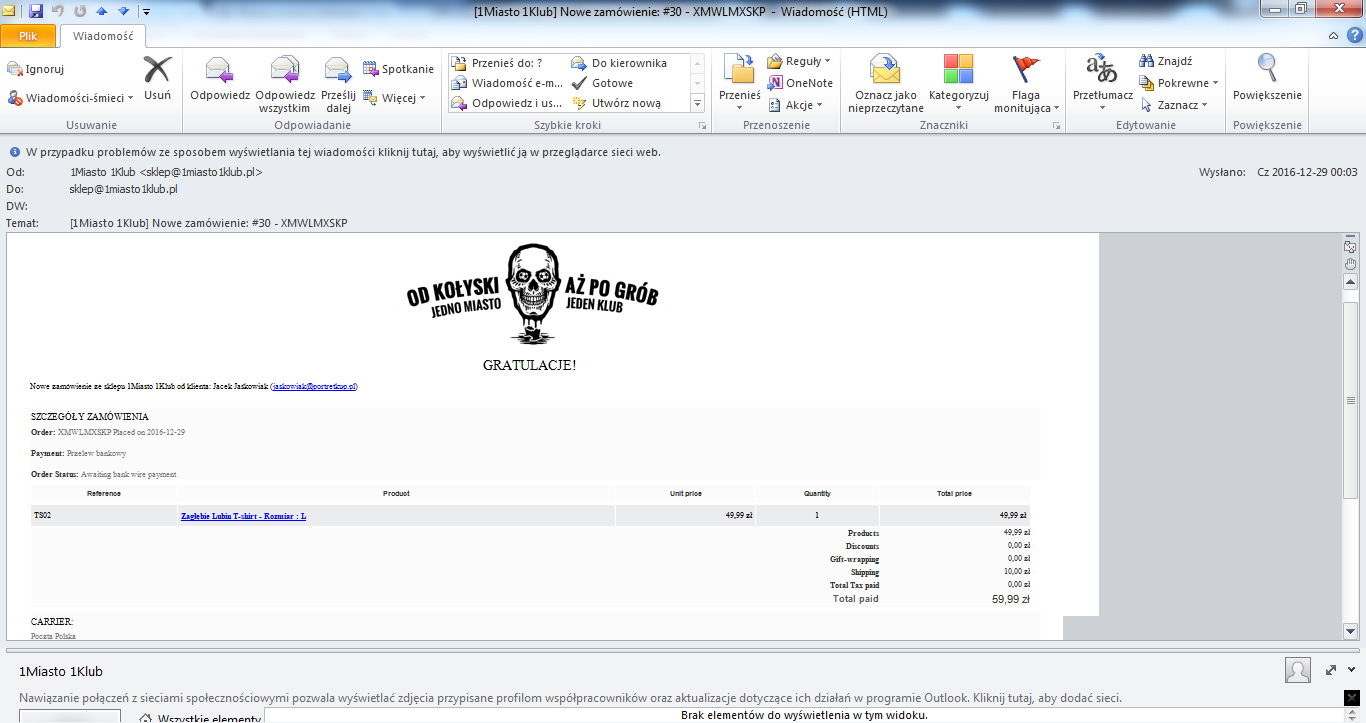
Task: Open the Szybkie kroki dialog launcher
Action: [702, 126]
